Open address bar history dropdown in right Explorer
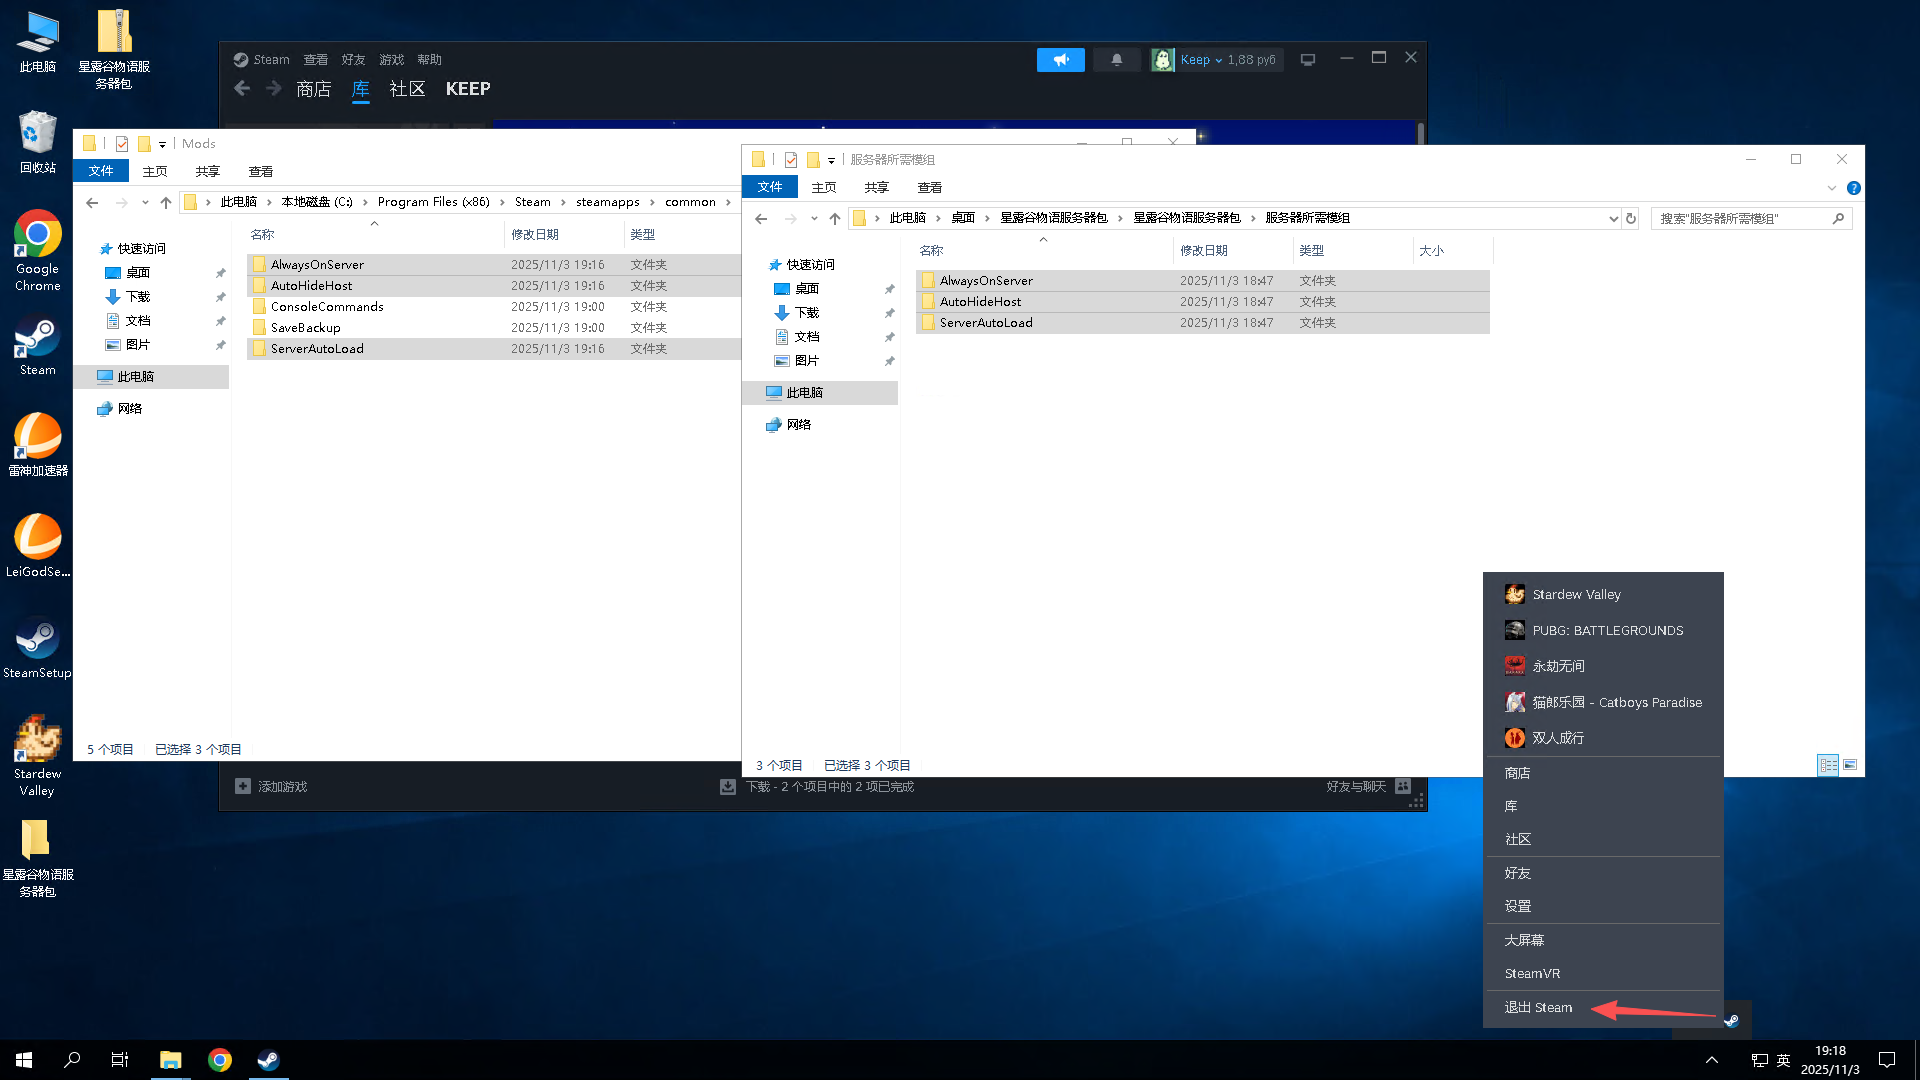1920x1080 pixels. (1613, 218)
